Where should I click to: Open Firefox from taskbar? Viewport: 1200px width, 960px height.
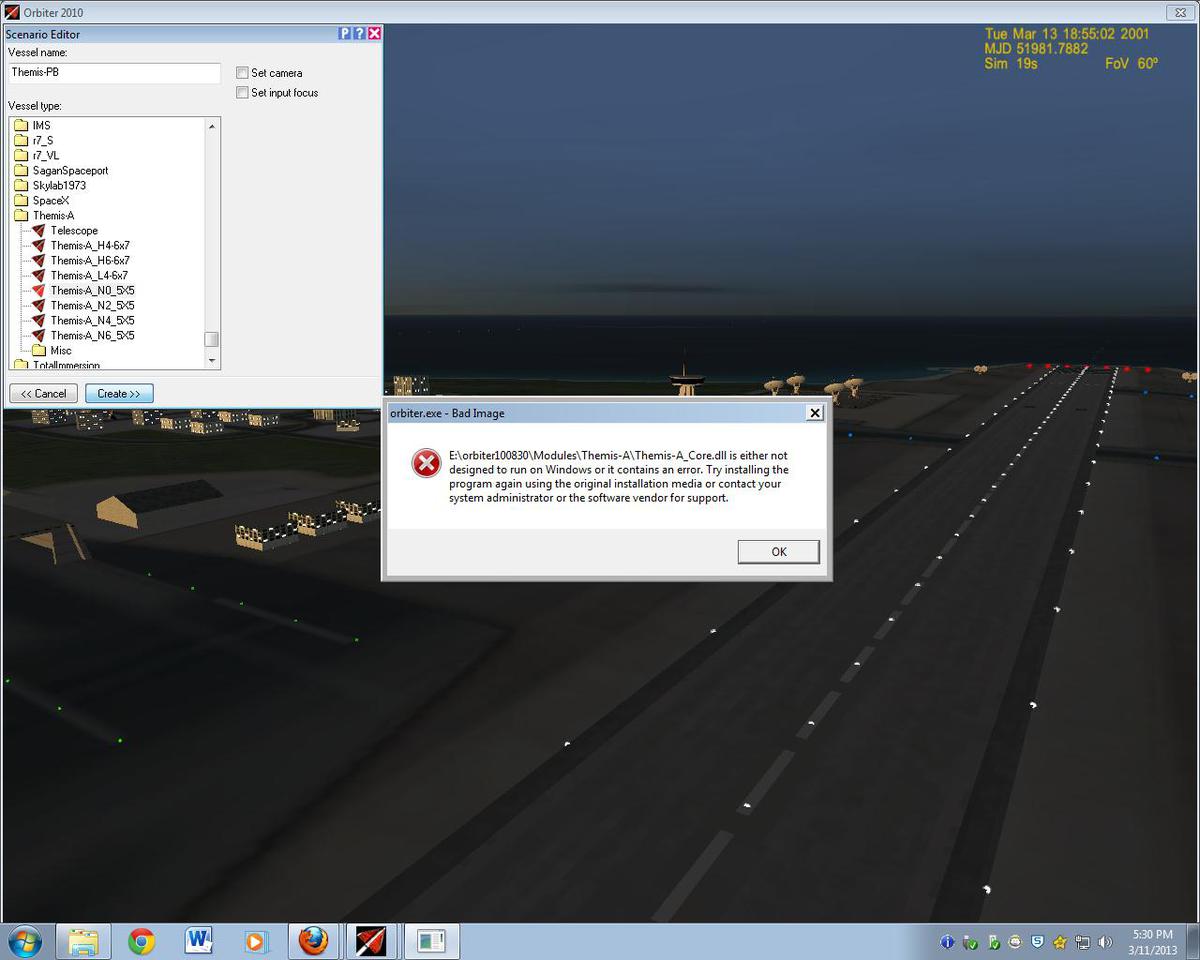tap(313, 942)
